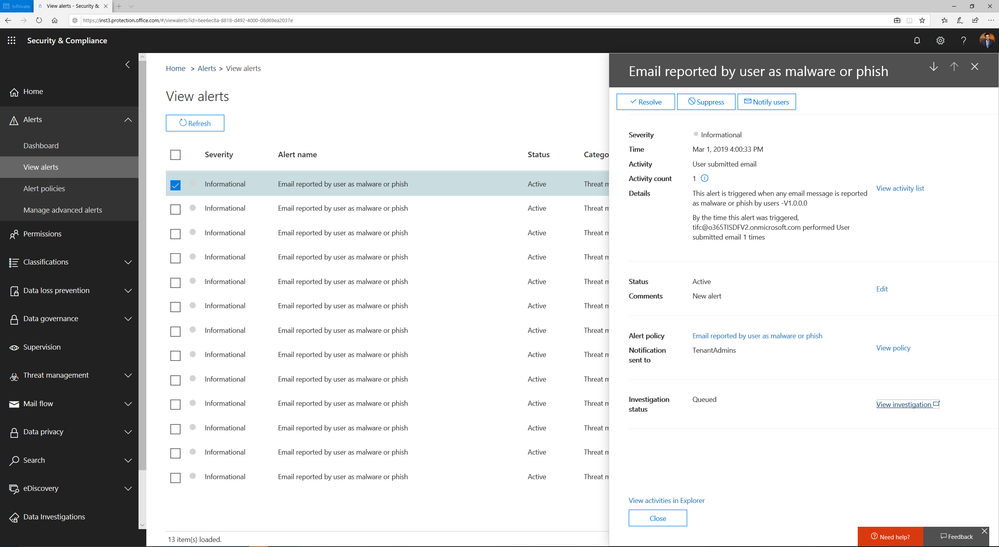The width and height of the screenshot is (999, 547).
Task: Open Manage advanced alerts item
Action: (62, 210)
